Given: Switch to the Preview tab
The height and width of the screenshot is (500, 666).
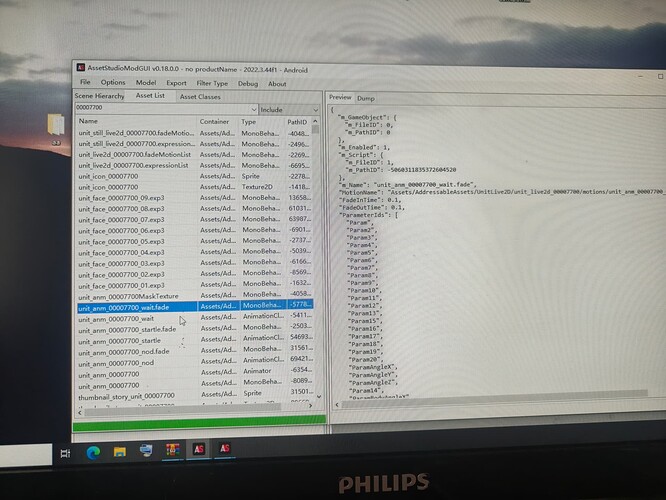Looking at the screenshot, I should point(340,98).
